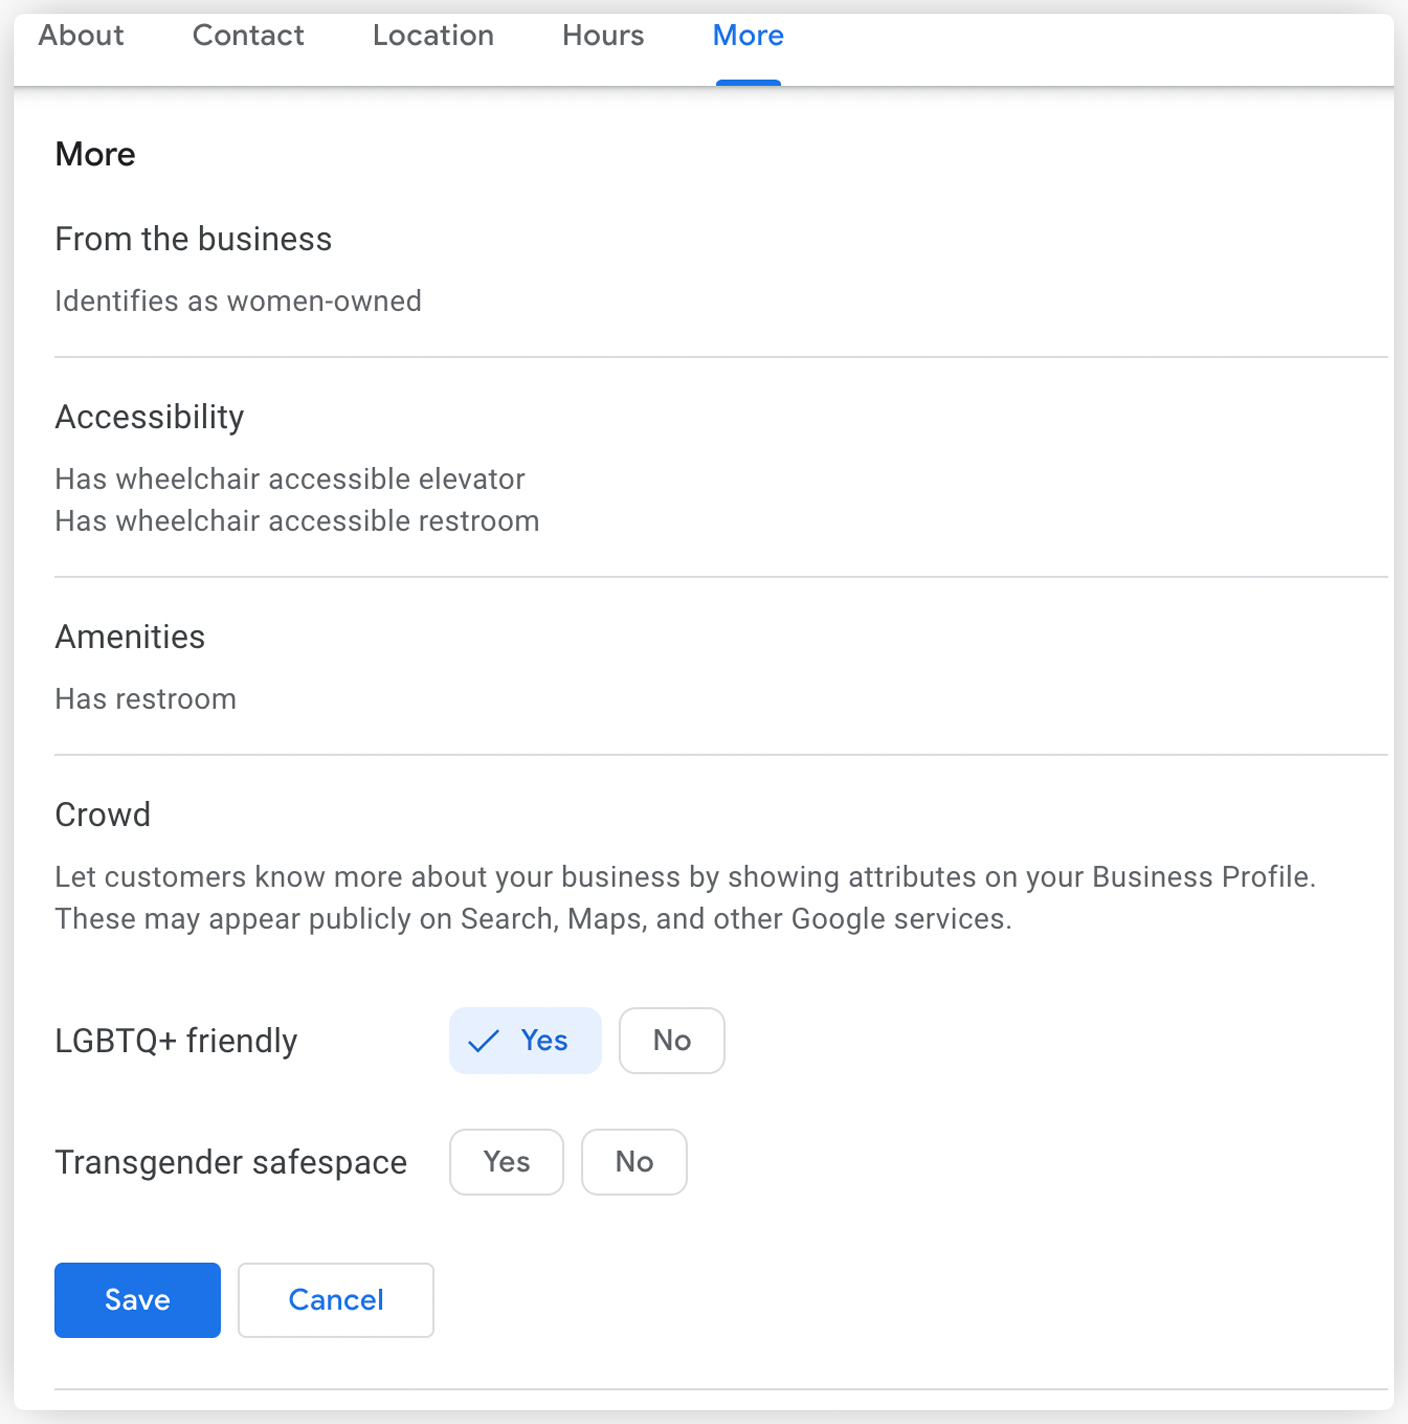Select the More tab
1408x1424 pixels.
(748, 36)
